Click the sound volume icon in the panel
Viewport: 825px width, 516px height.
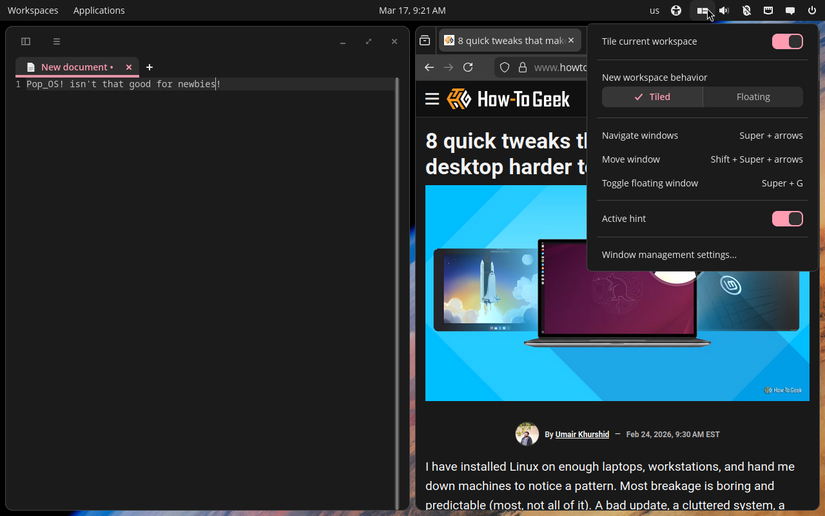pos(724,11)
